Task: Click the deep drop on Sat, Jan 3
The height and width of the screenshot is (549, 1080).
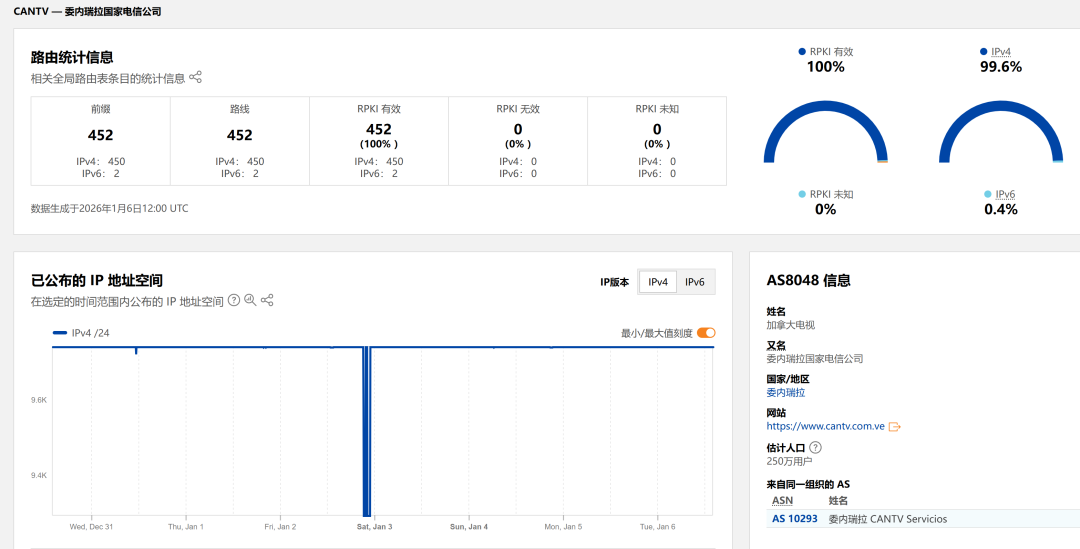Action: 366,430
